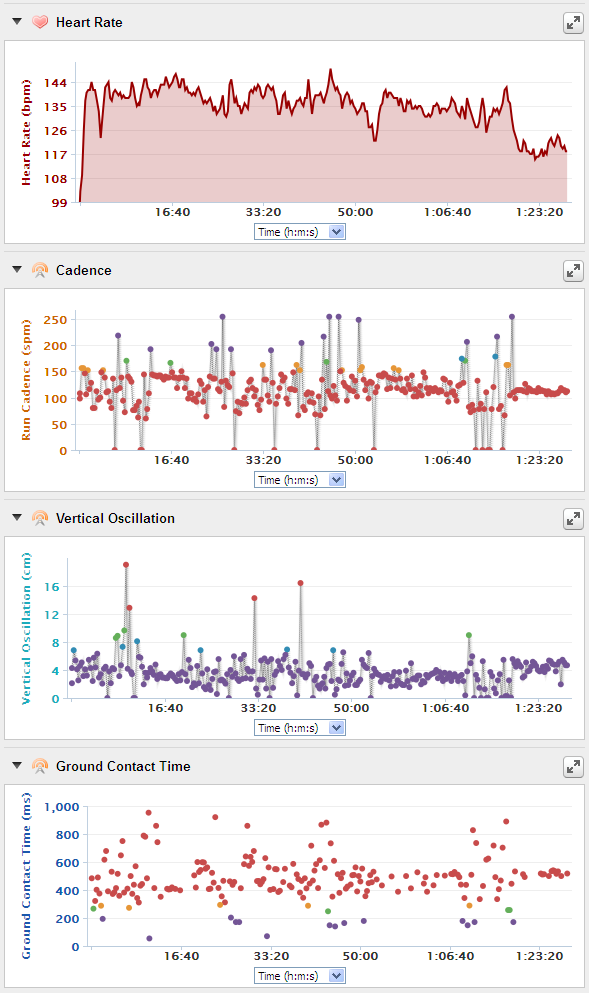Expand Ground Contact Time chart to full size
Screen dimensions: 589x993
(x=573, y=767)
